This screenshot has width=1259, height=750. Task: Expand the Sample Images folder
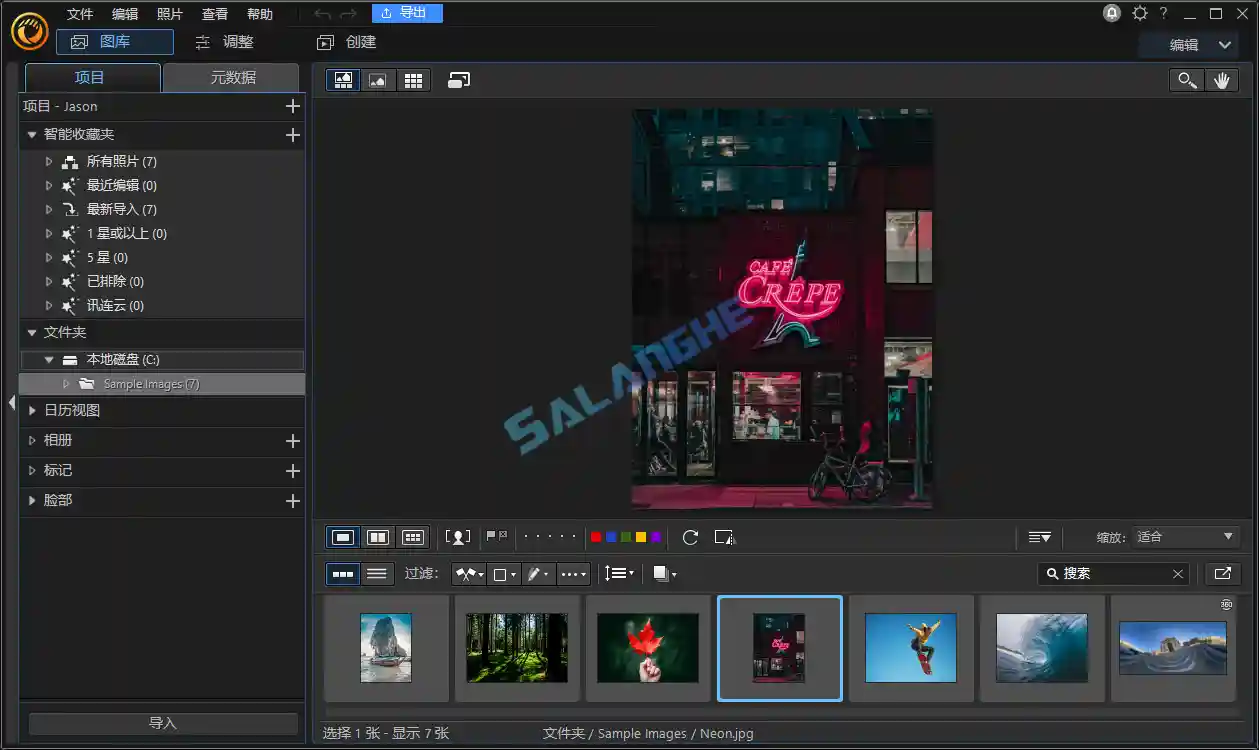click(x=66, y=383)
